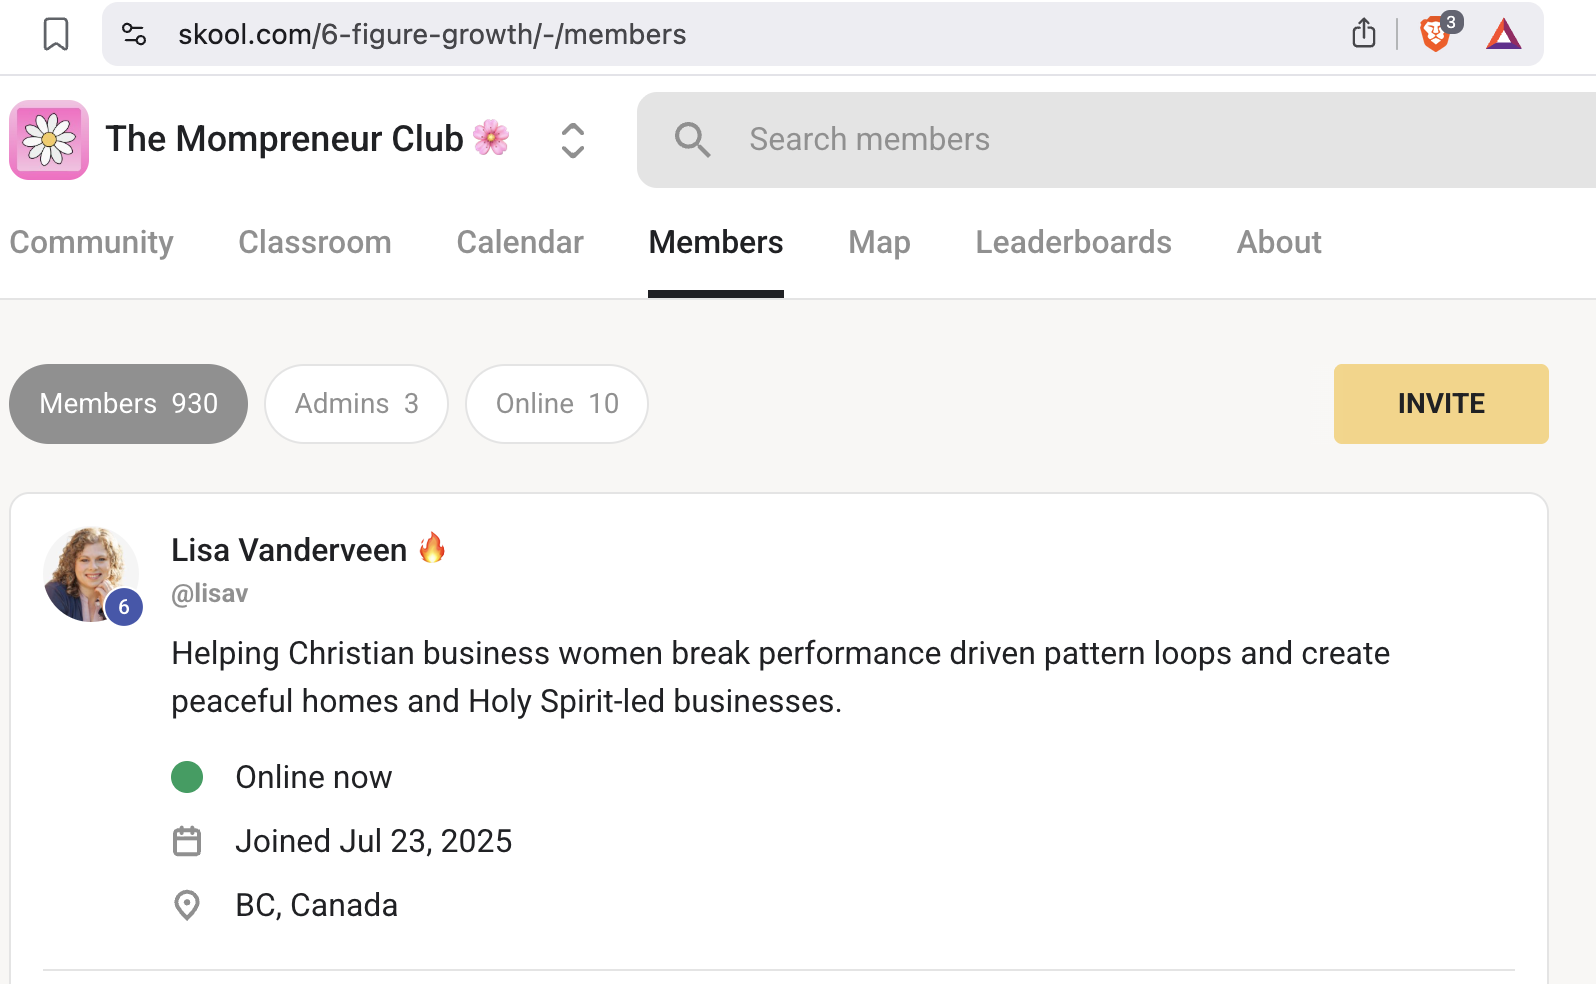Filter by Admins 3
This screenshot has height=984, width=1596.
pyautogui.click(x=356, y=404)
